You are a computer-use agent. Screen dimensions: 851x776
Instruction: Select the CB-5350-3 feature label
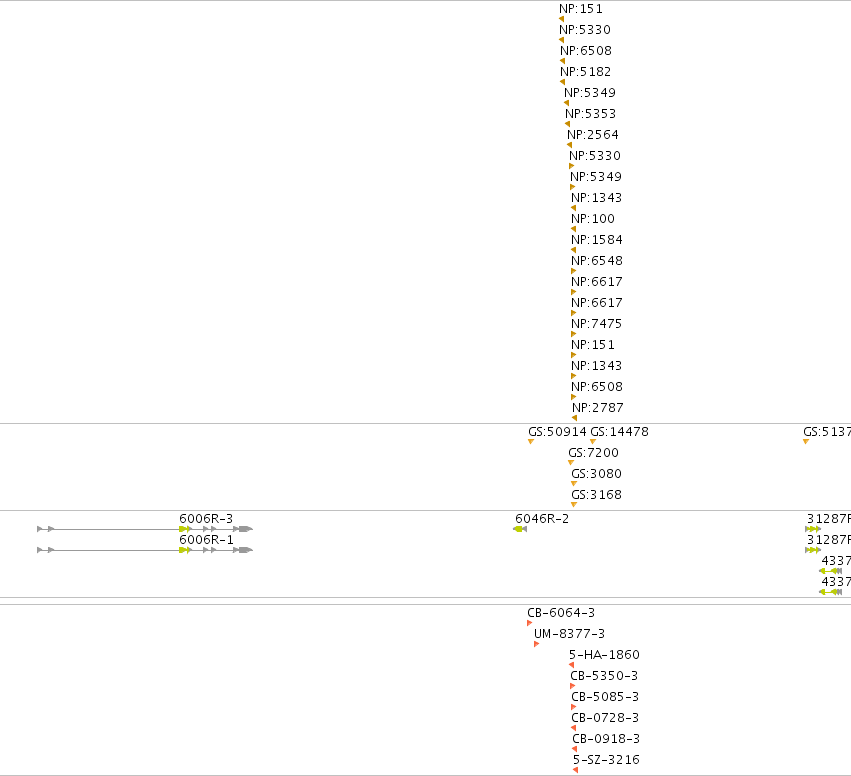[604, 676]
